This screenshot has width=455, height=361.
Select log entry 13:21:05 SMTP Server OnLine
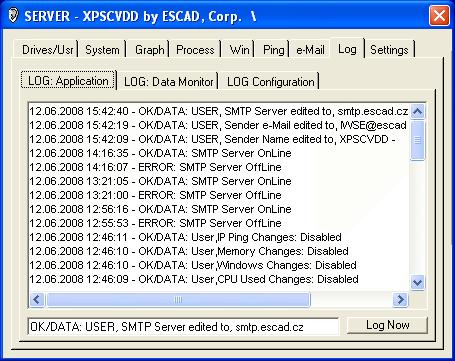(x=219, y=181)
